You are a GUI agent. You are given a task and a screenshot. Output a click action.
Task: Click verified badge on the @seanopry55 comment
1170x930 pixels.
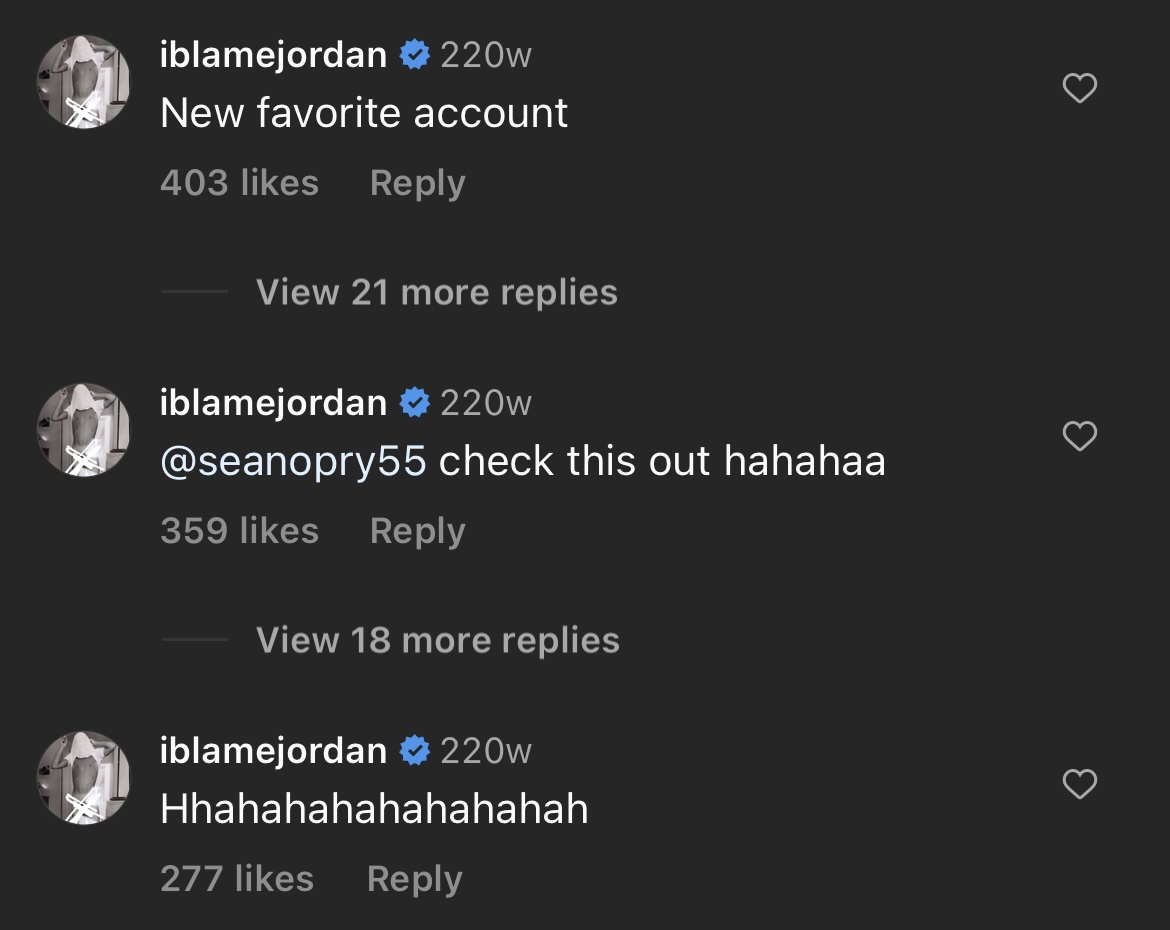coord(414,403)
